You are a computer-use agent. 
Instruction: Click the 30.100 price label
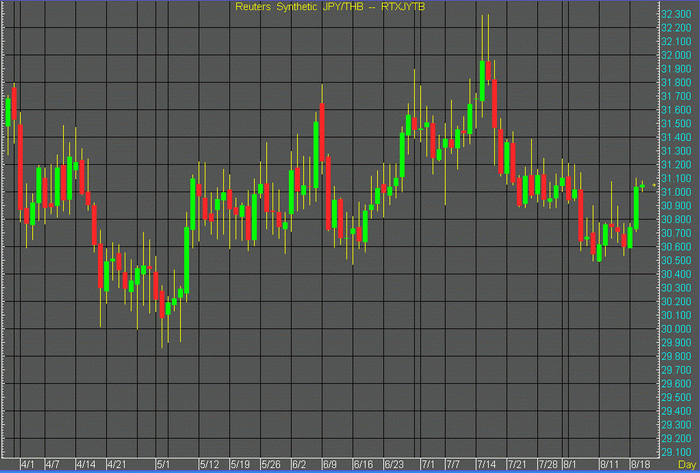pyautogui.click(x=676, y=315)
